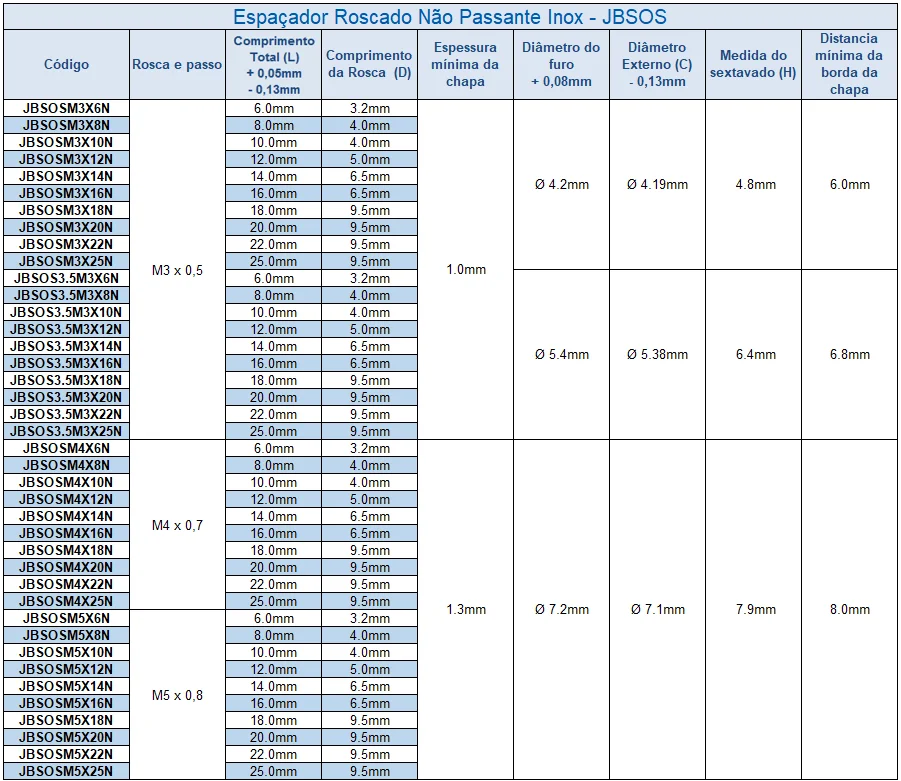Select code cell JBSOSM4X22N

tap(67, 584)
